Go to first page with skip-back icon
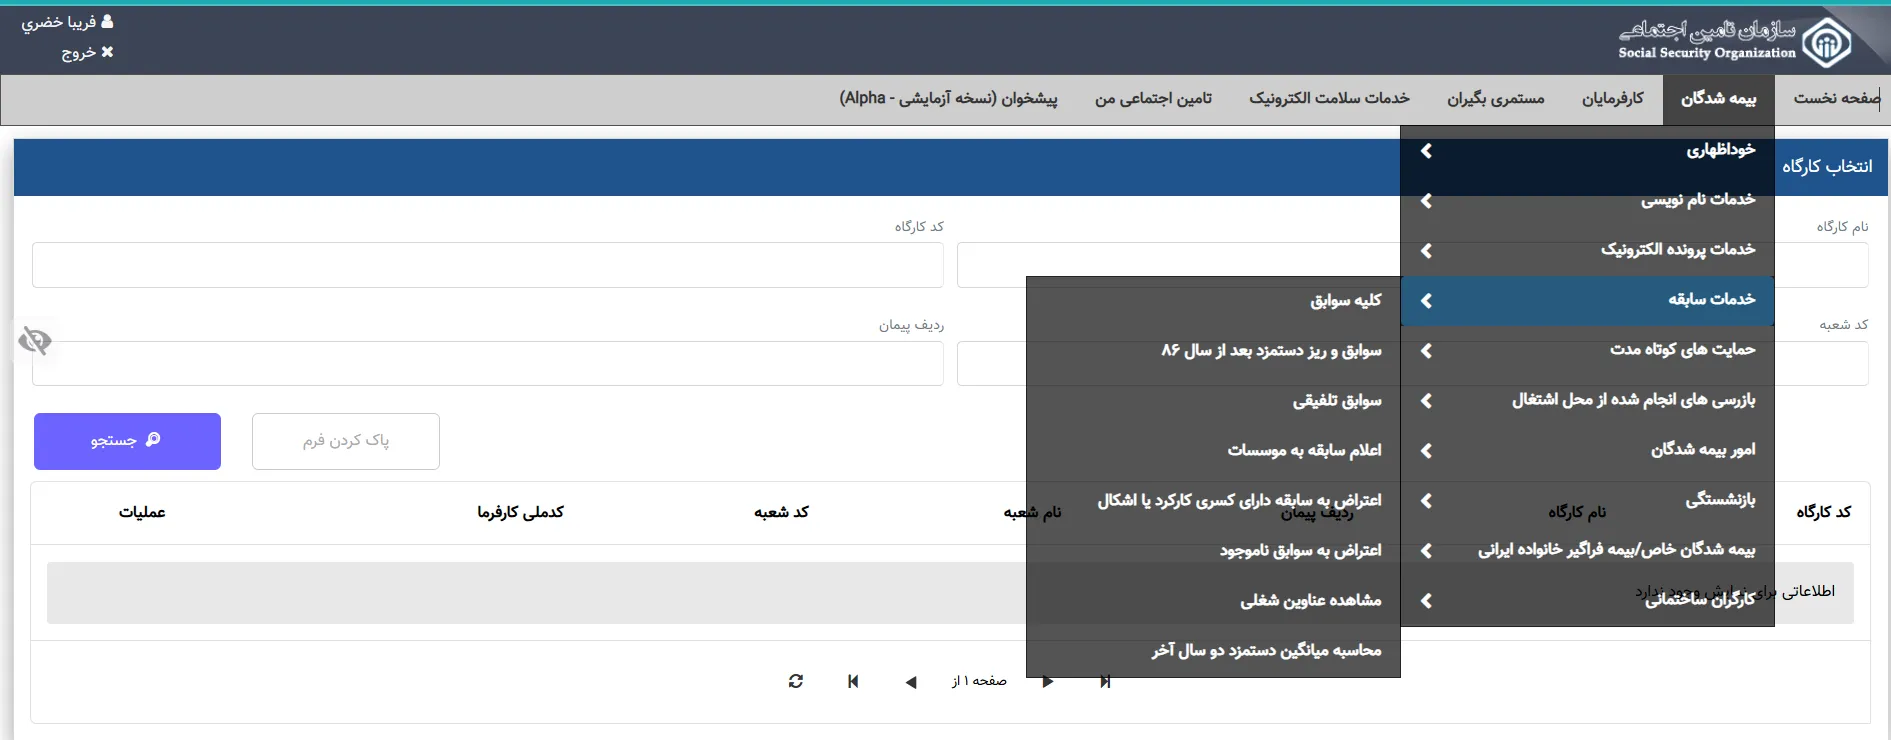Image resolution: width=1891 pixels, height=740 pixels. pyautogui.click(x=853, y=681)
